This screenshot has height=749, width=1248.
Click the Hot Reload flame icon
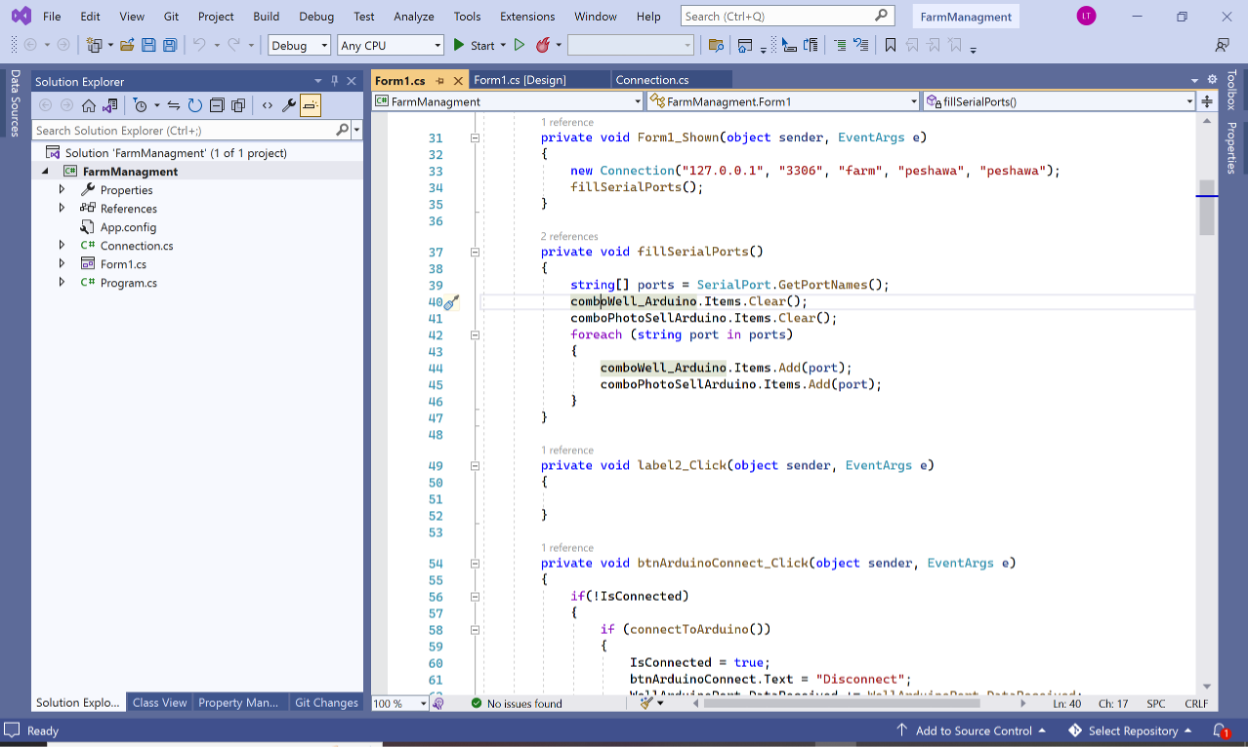point(543,45)
